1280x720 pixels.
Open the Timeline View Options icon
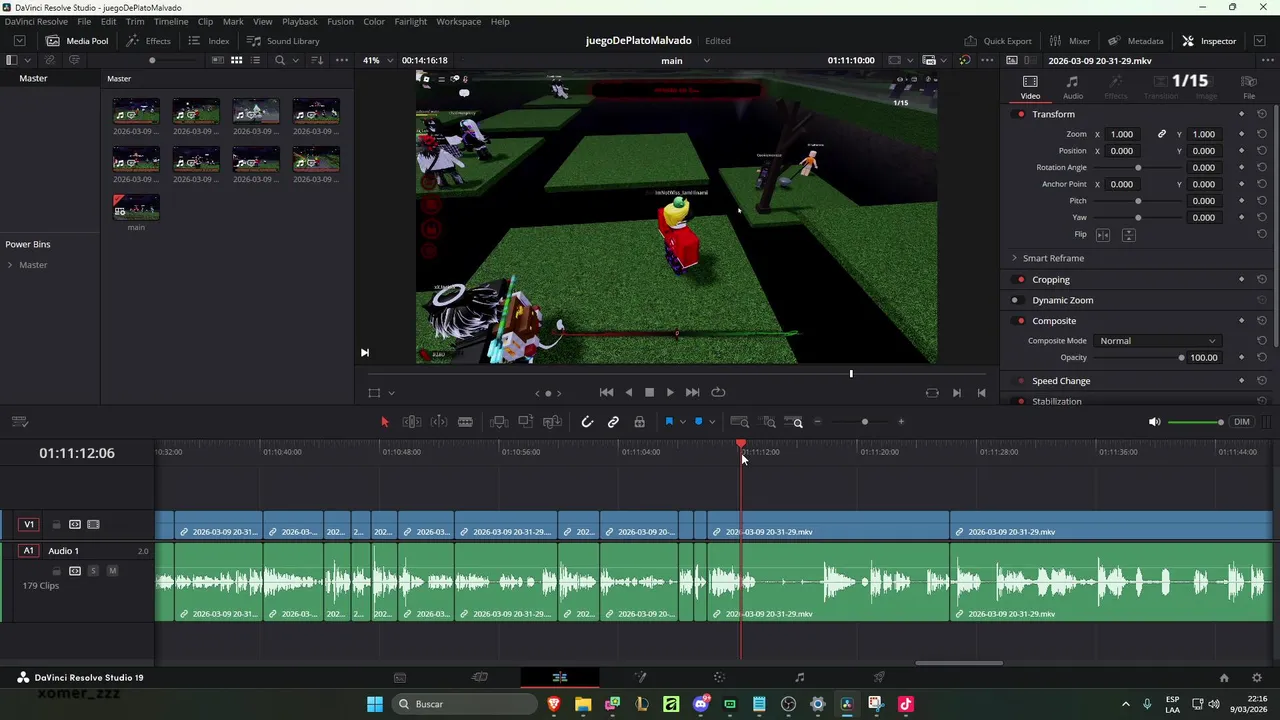point(19,422)
